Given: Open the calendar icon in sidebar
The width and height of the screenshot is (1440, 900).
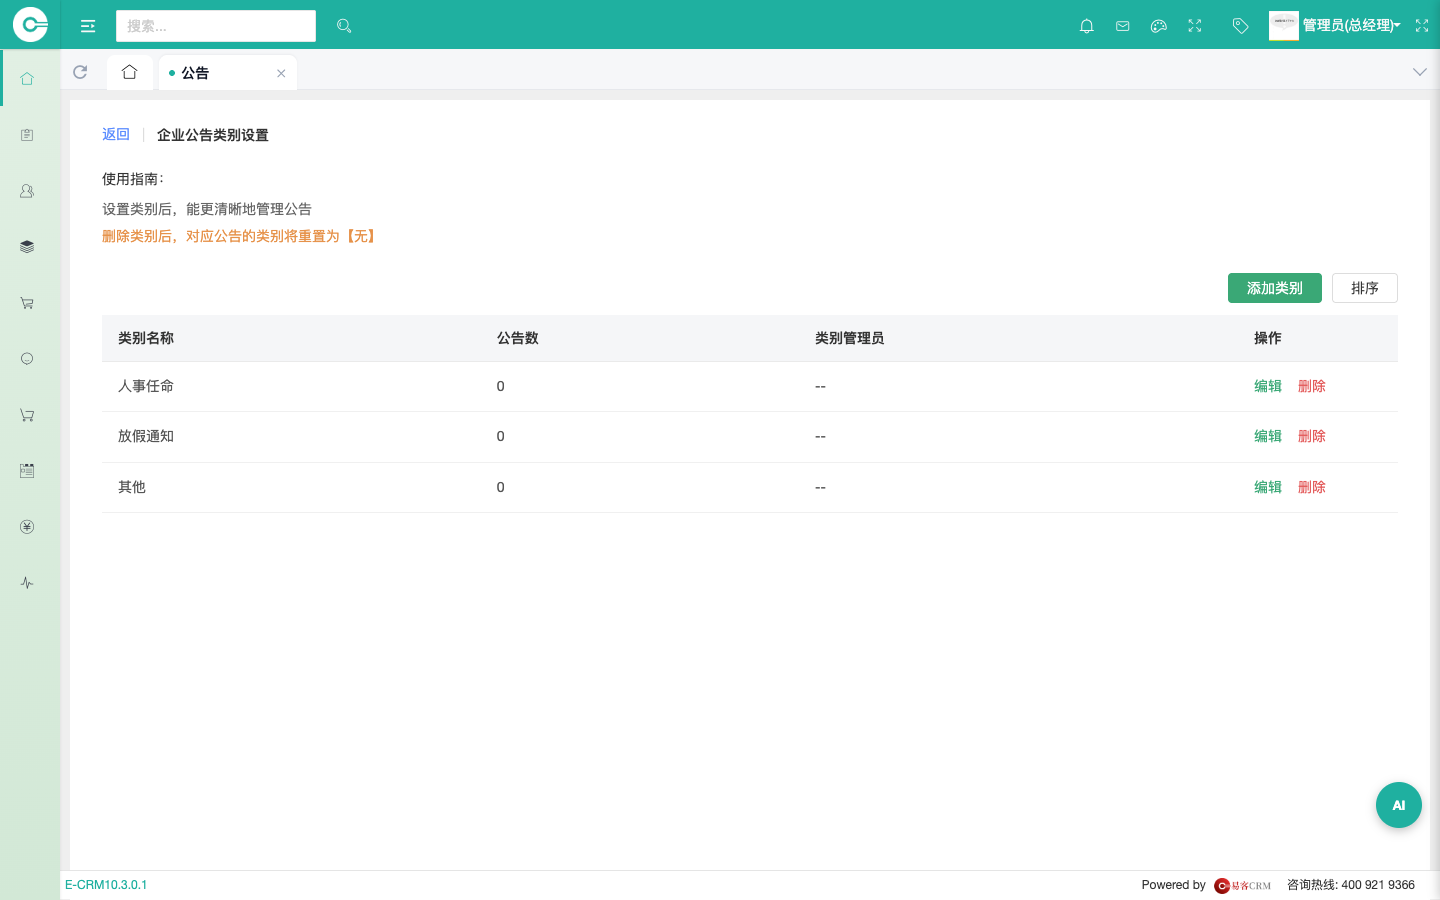Looking at the screenshot, I should click(x=27, y=470).
